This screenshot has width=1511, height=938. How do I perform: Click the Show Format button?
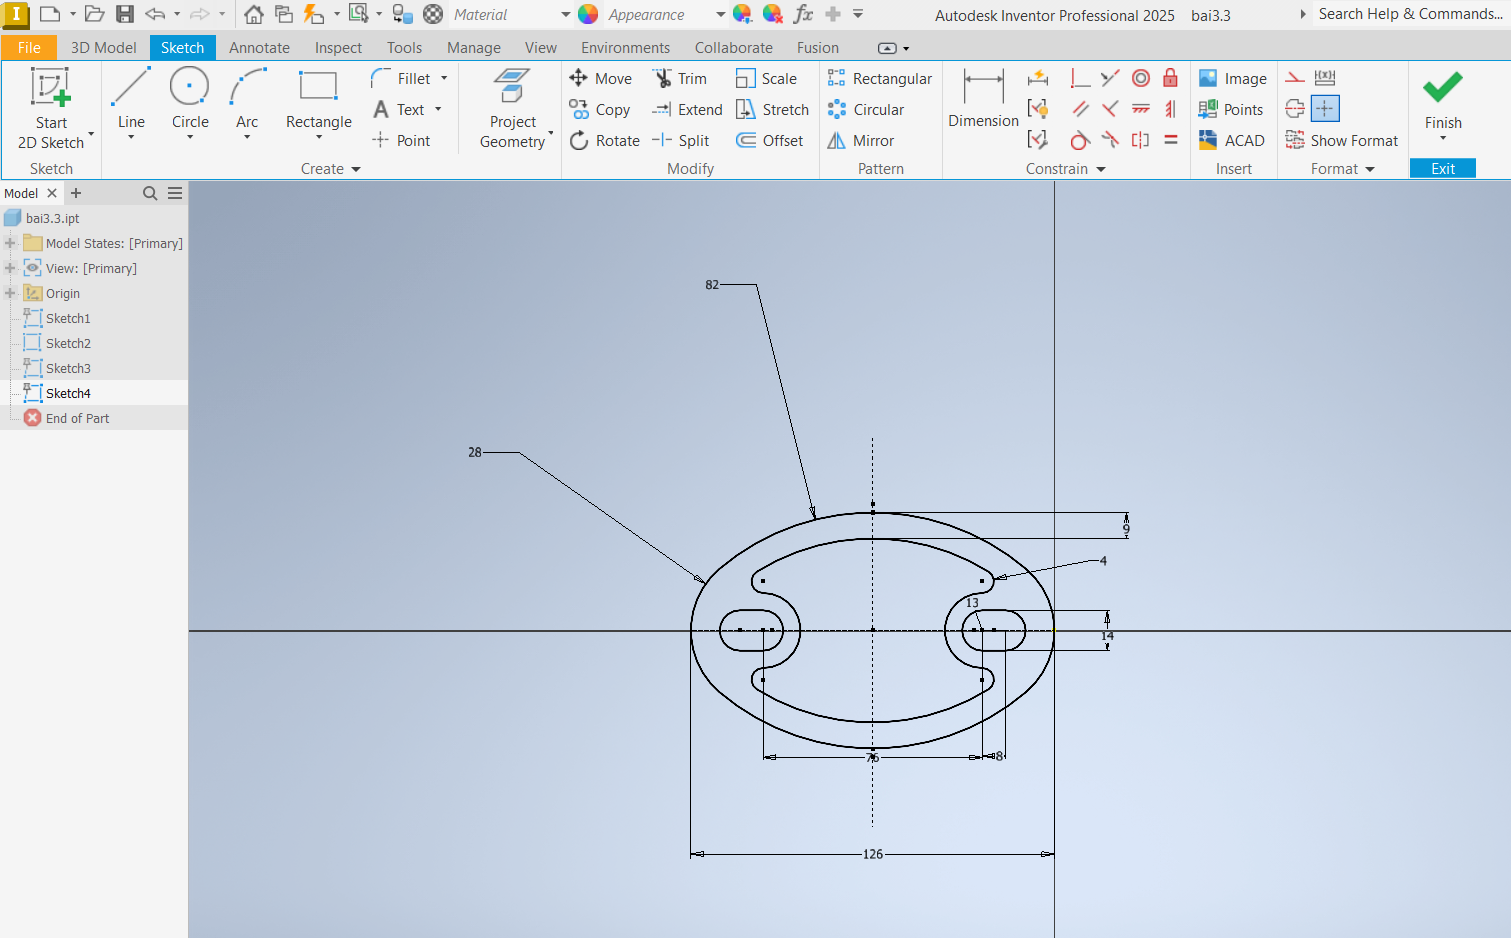pos(1342,141)
